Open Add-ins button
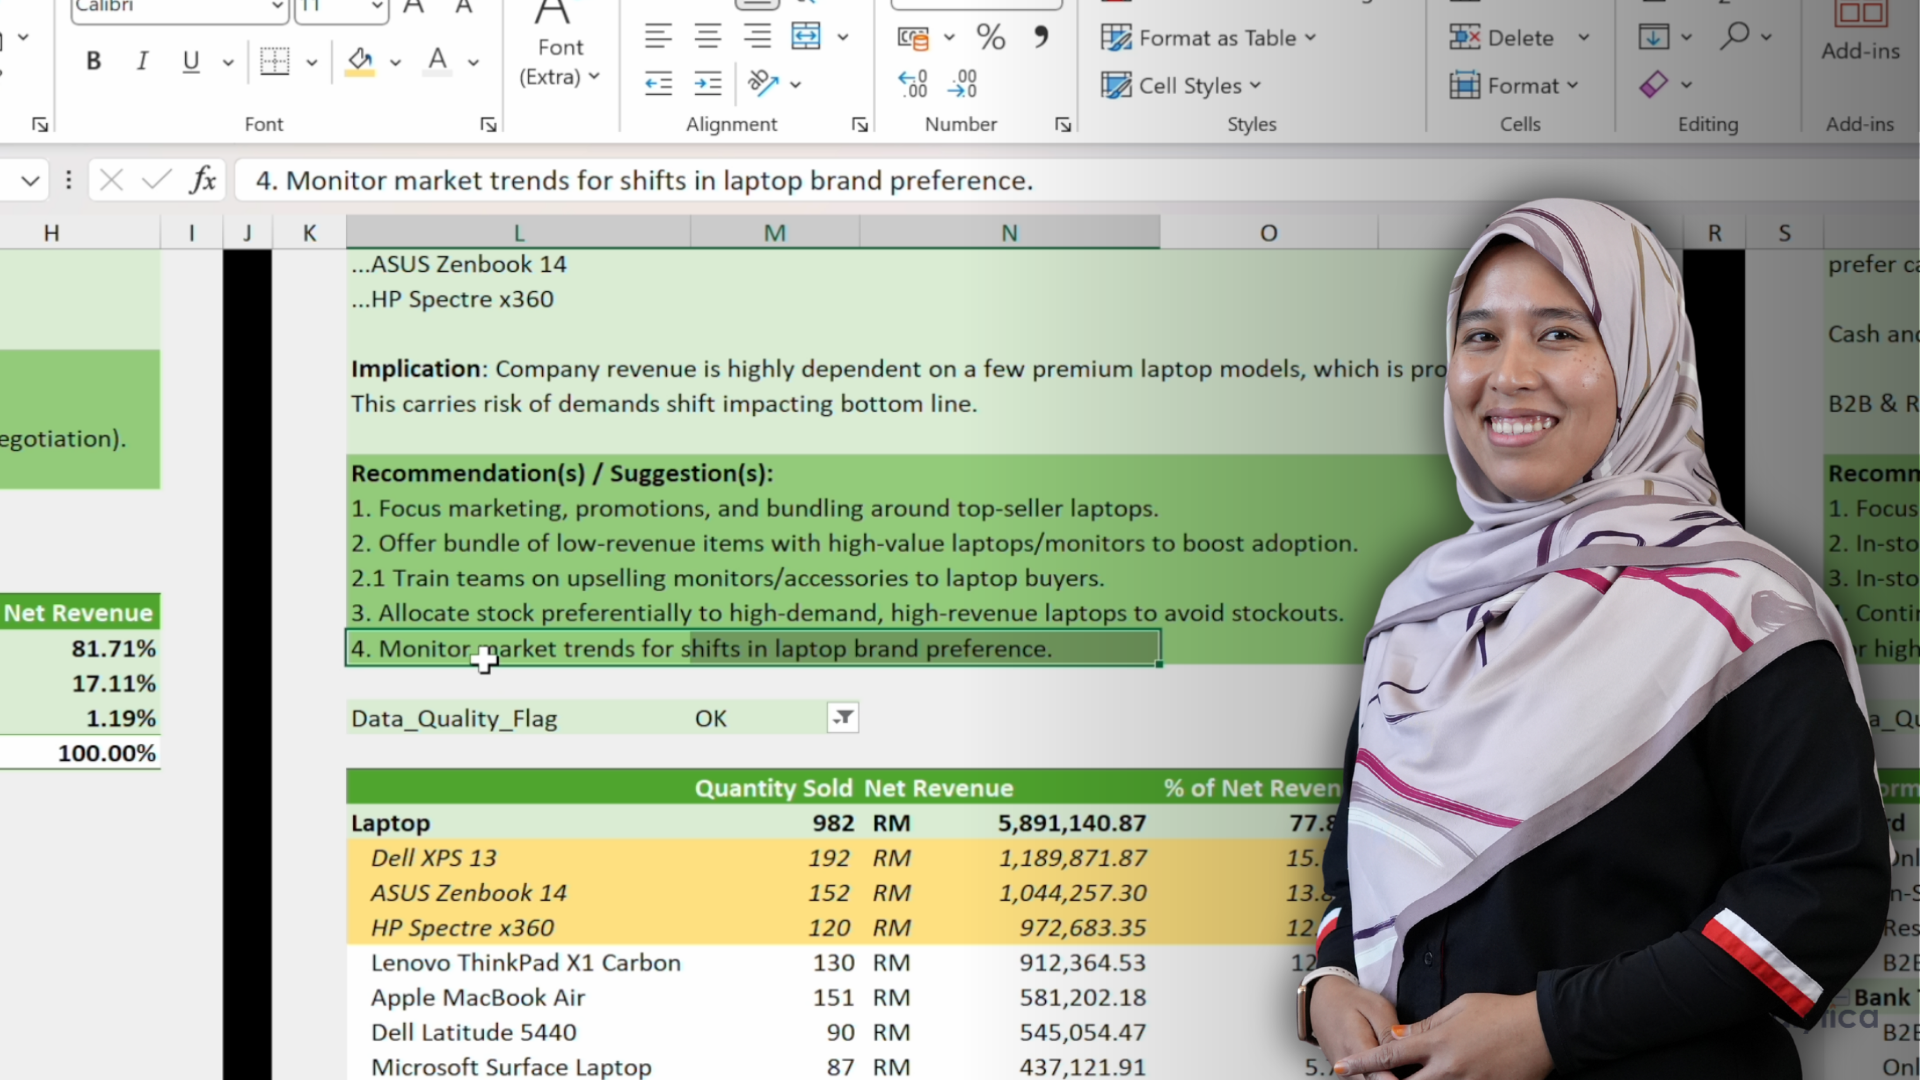The height and width of the screenshot is (1080, 1920). (1860, 32)
